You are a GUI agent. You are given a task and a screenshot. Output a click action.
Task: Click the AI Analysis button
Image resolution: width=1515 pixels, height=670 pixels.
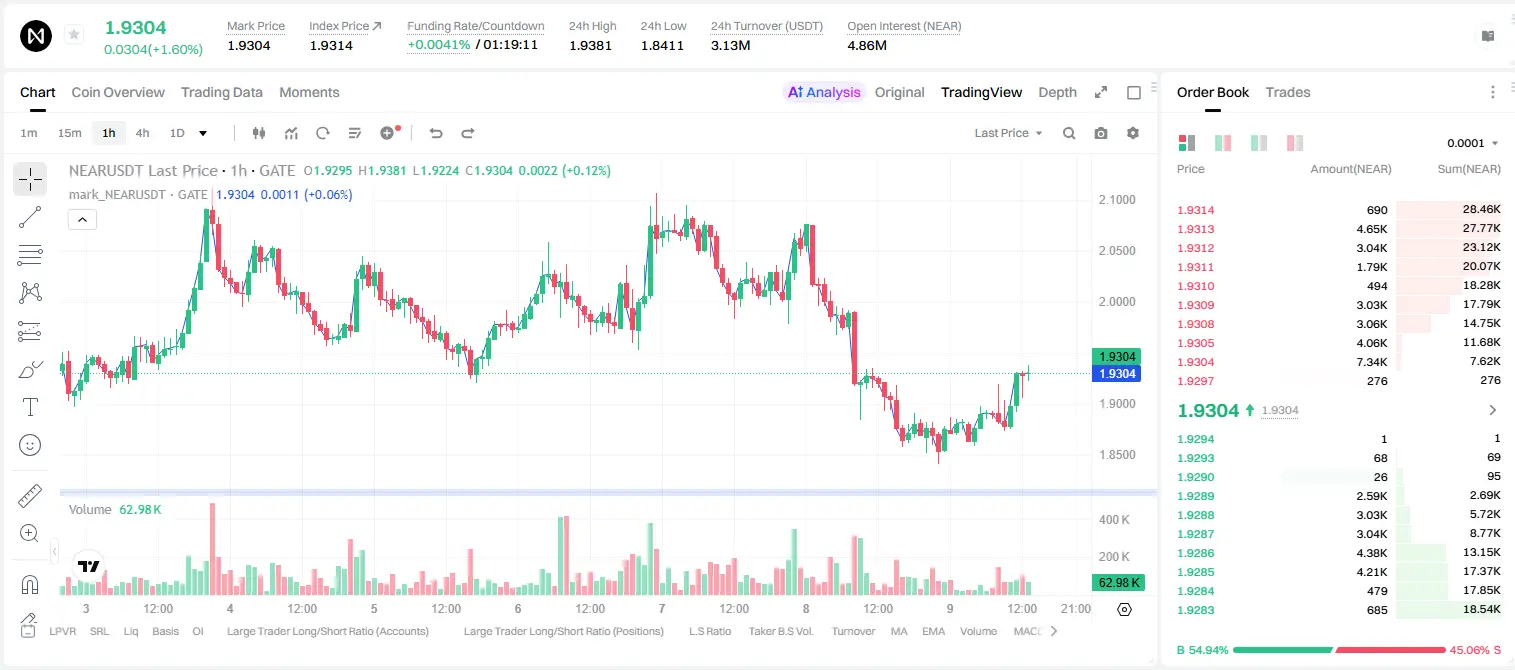(824, 92)
